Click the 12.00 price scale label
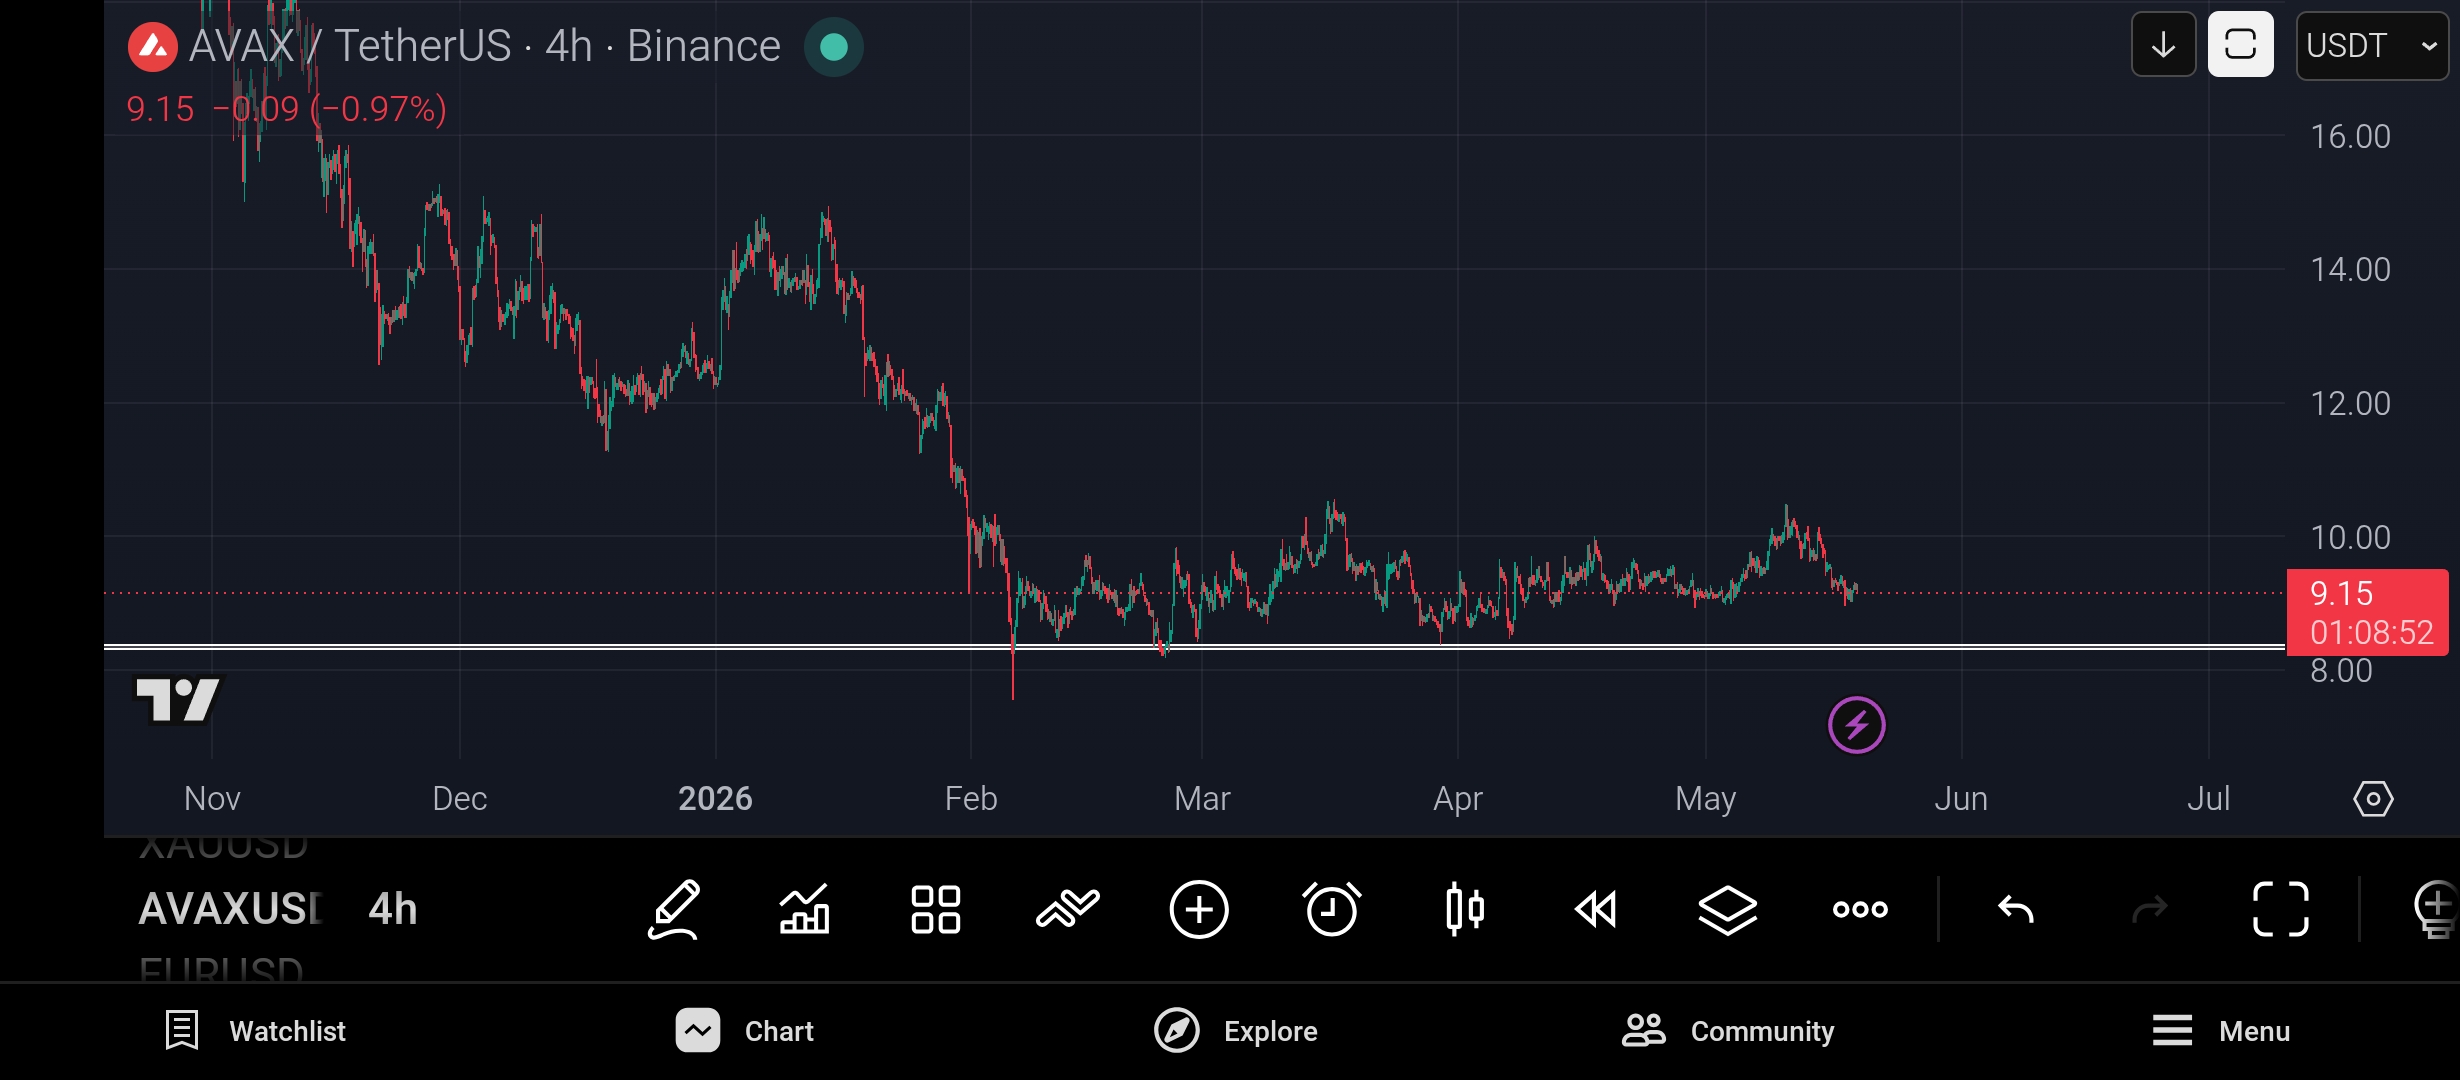Screen dimensions: 2460x1080 (x=2350, y=403)
